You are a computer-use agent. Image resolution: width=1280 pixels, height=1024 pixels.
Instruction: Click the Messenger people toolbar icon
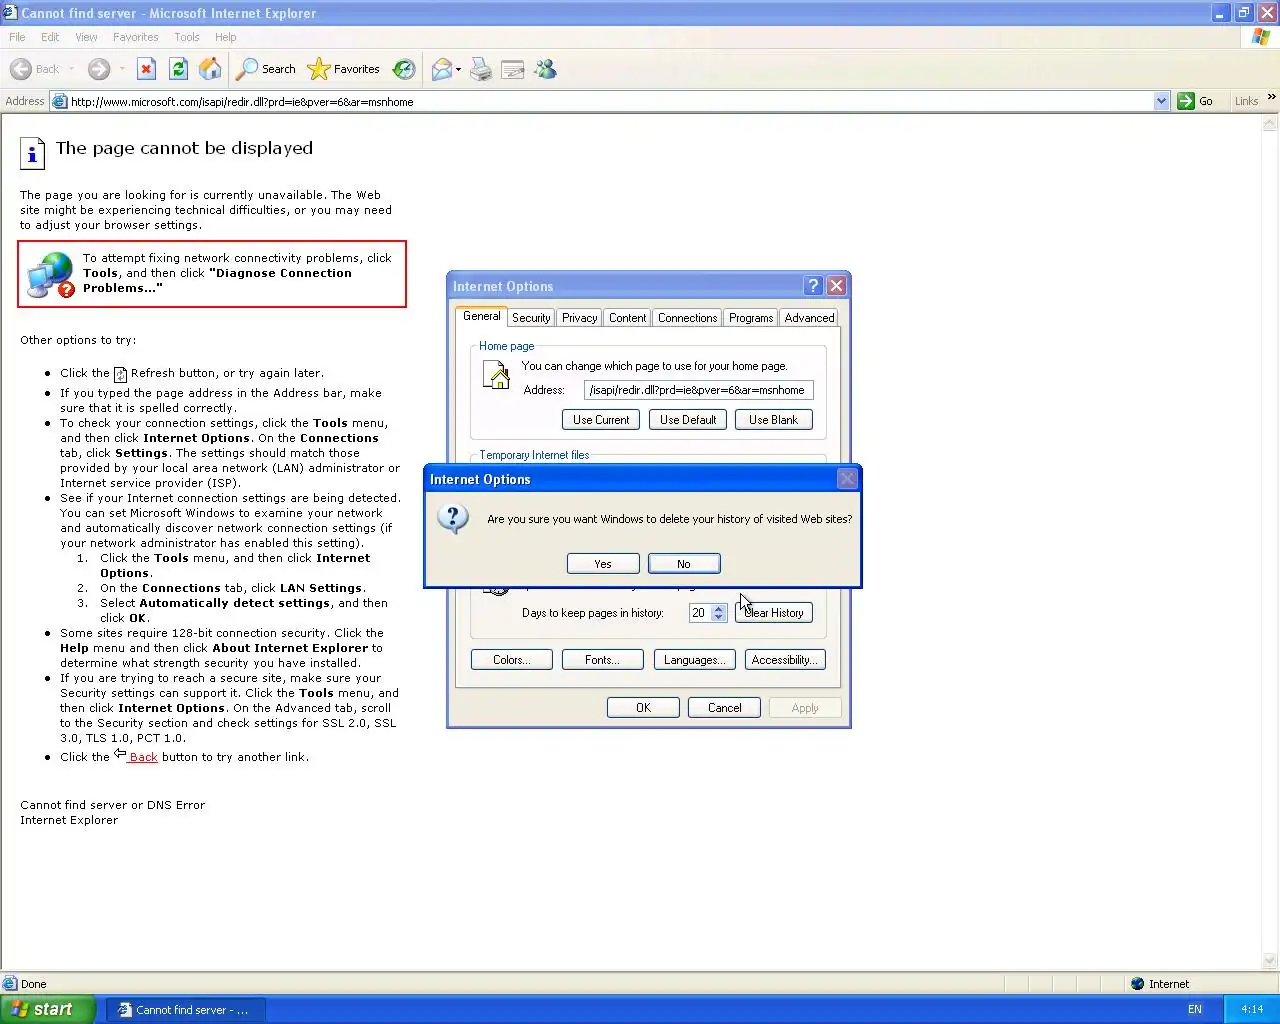[545, 69]
